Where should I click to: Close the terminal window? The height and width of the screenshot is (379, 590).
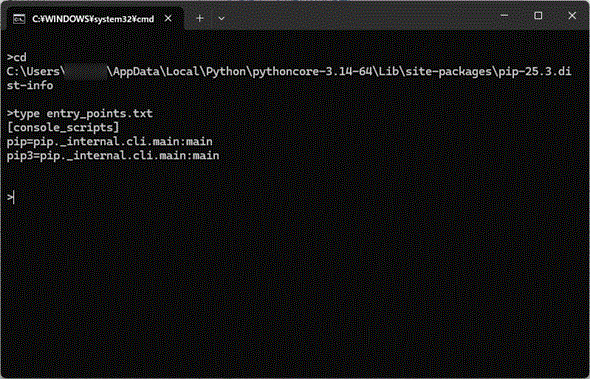click(572, 15)
